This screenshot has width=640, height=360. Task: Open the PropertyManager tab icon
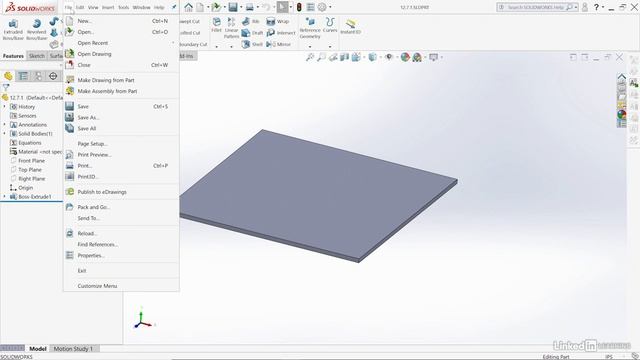pos(23,76)
